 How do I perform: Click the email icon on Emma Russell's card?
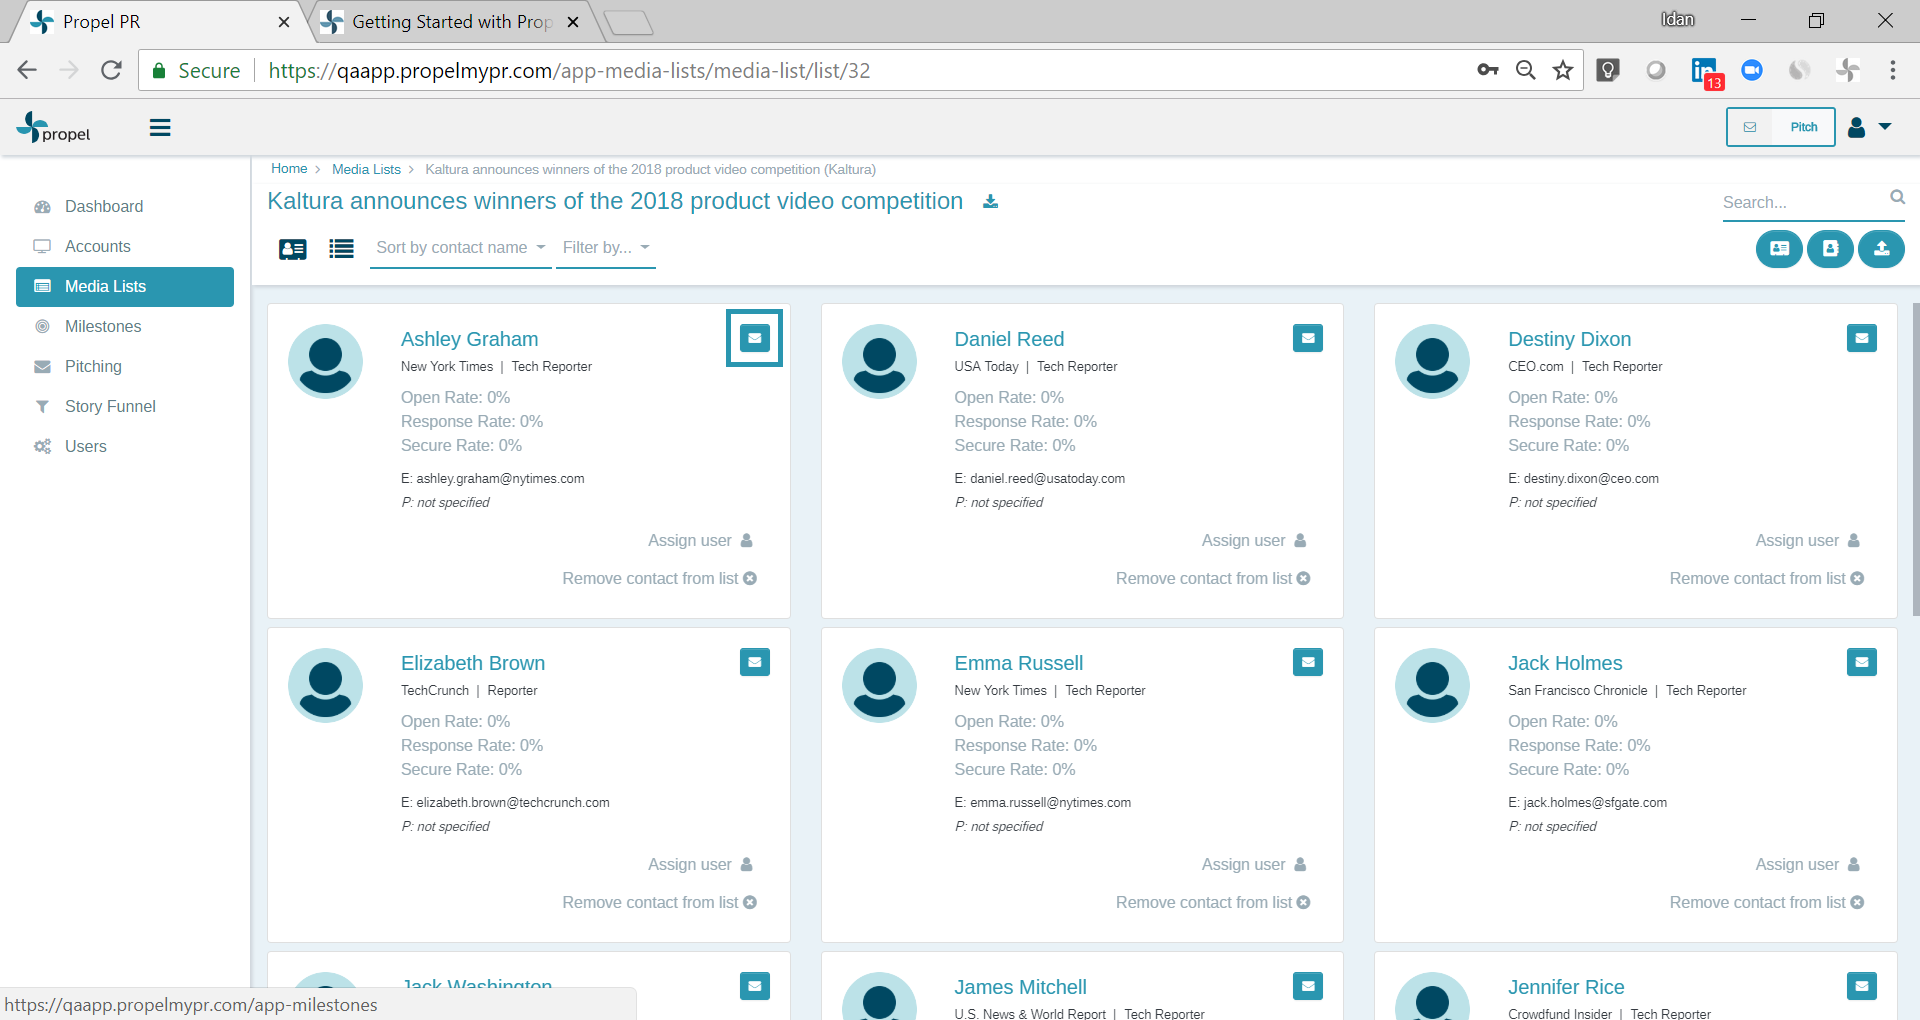[x=1308, y=662]
